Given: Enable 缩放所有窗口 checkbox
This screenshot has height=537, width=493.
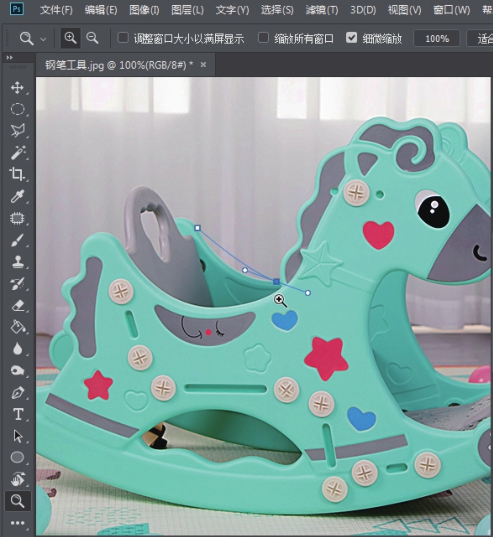Looking at the screenshot, I should tap(263, 37).
